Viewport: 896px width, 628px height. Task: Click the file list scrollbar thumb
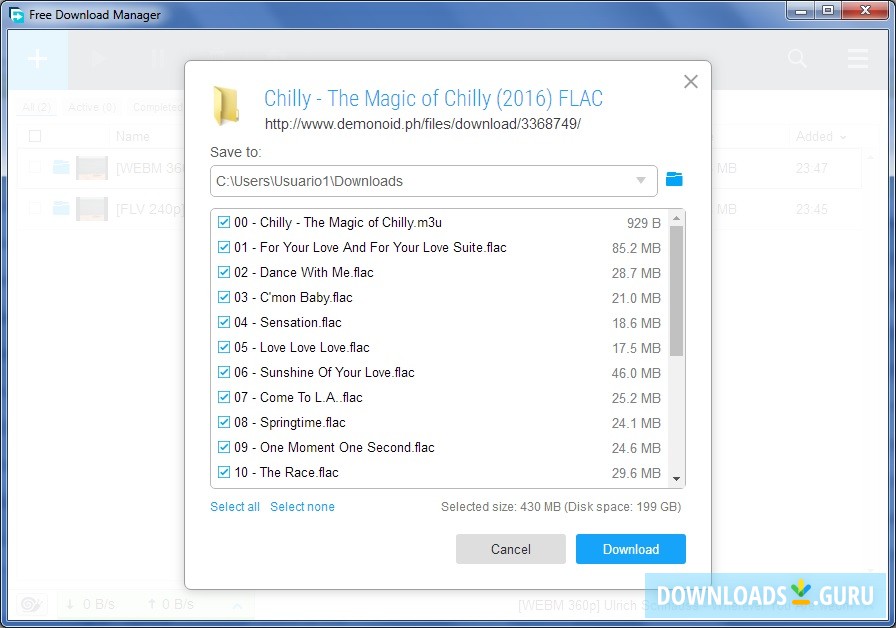coord(677,291)
